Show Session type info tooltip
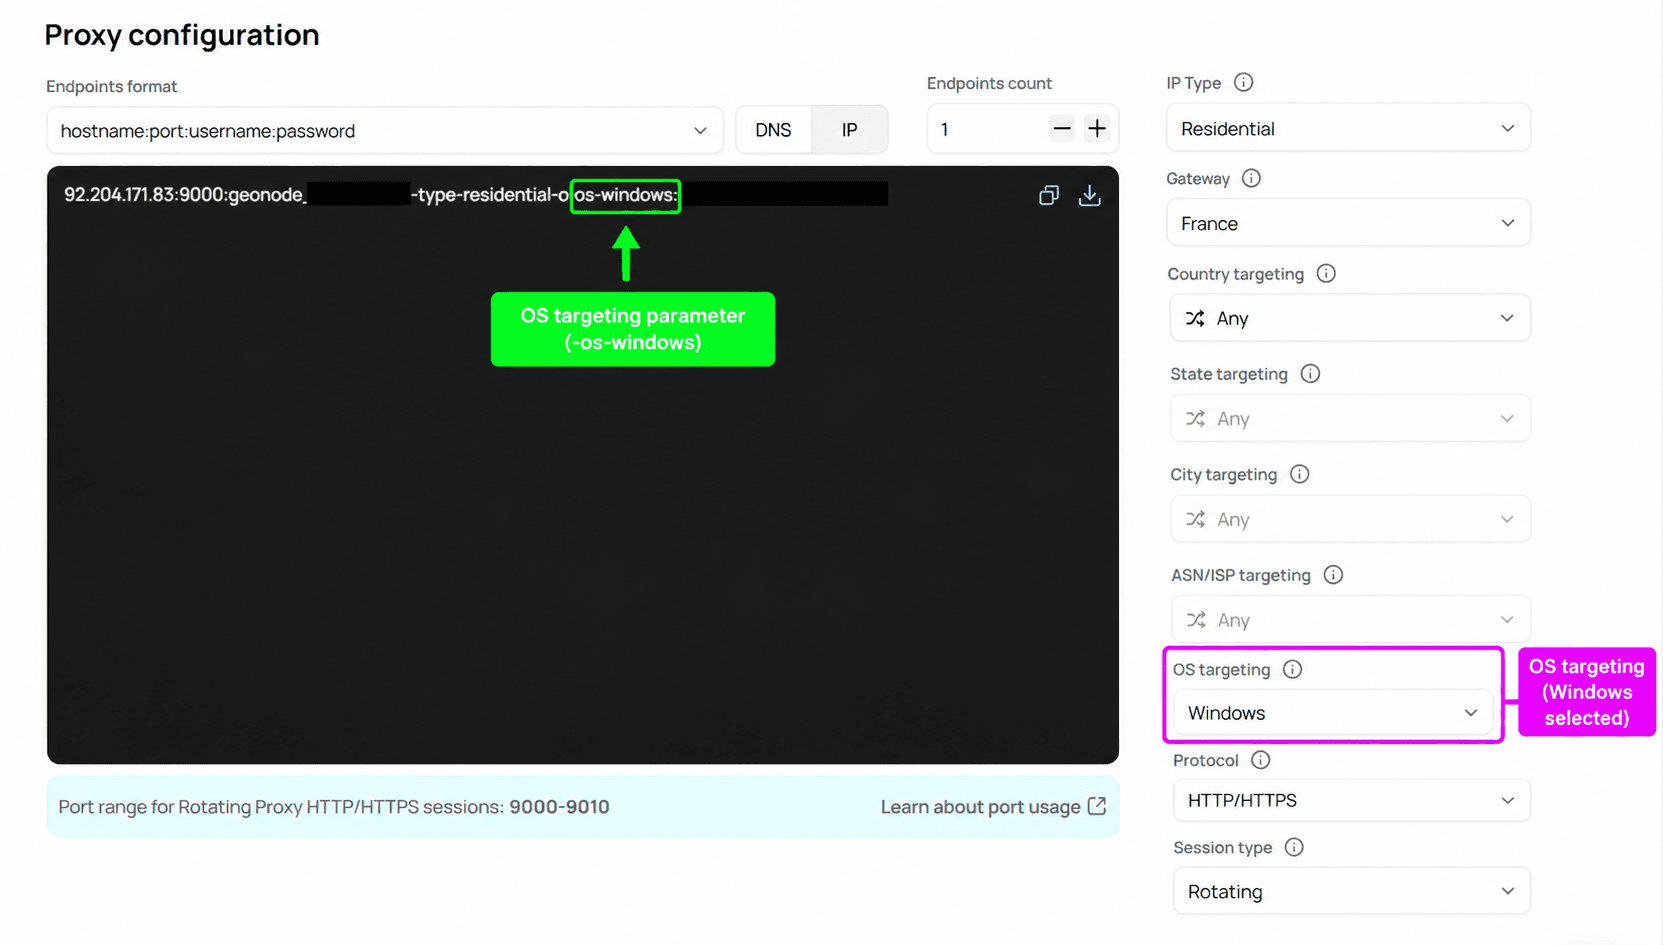Screen dimensions: 1663x945 point(1294,847)
